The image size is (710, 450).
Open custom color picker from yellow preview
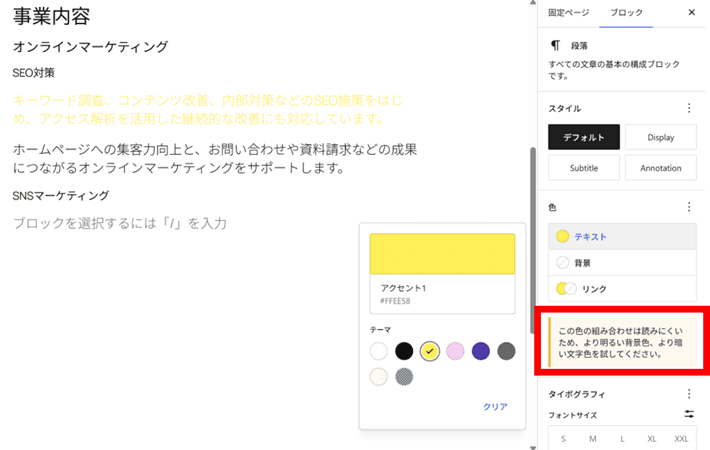pos(442,254)
